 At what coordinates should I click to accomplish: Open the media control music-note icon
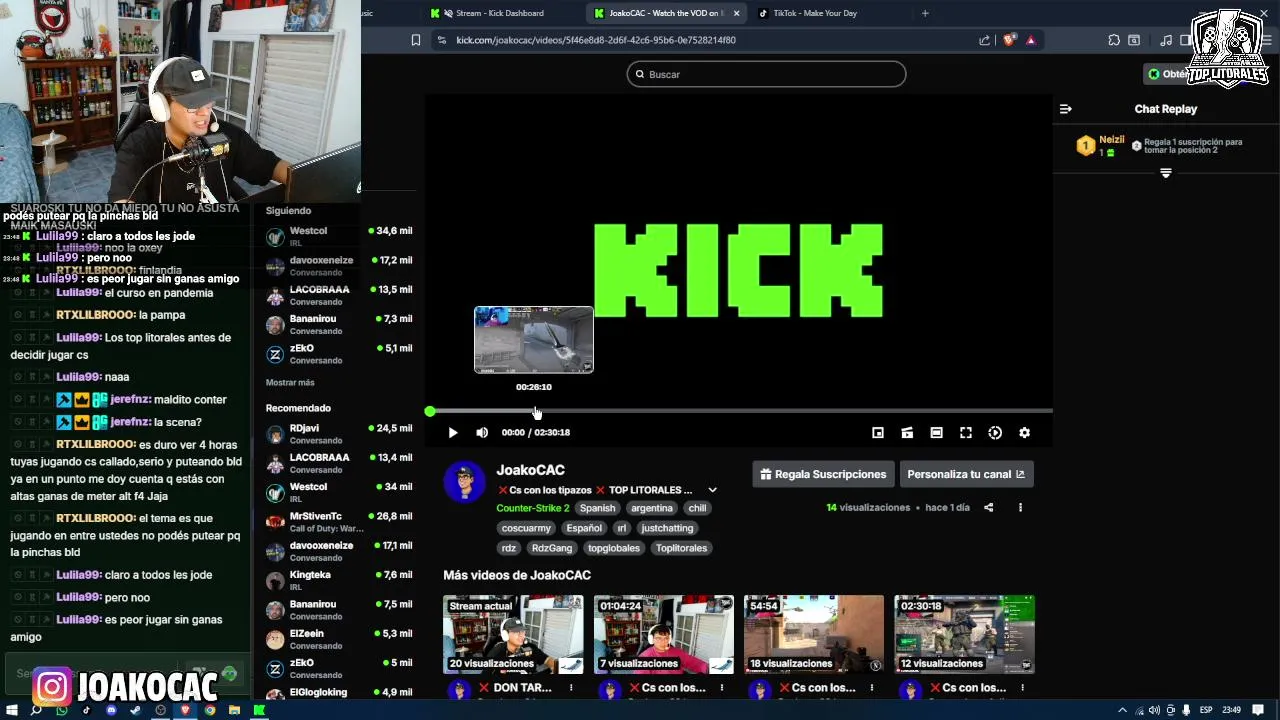[1166, 40]
